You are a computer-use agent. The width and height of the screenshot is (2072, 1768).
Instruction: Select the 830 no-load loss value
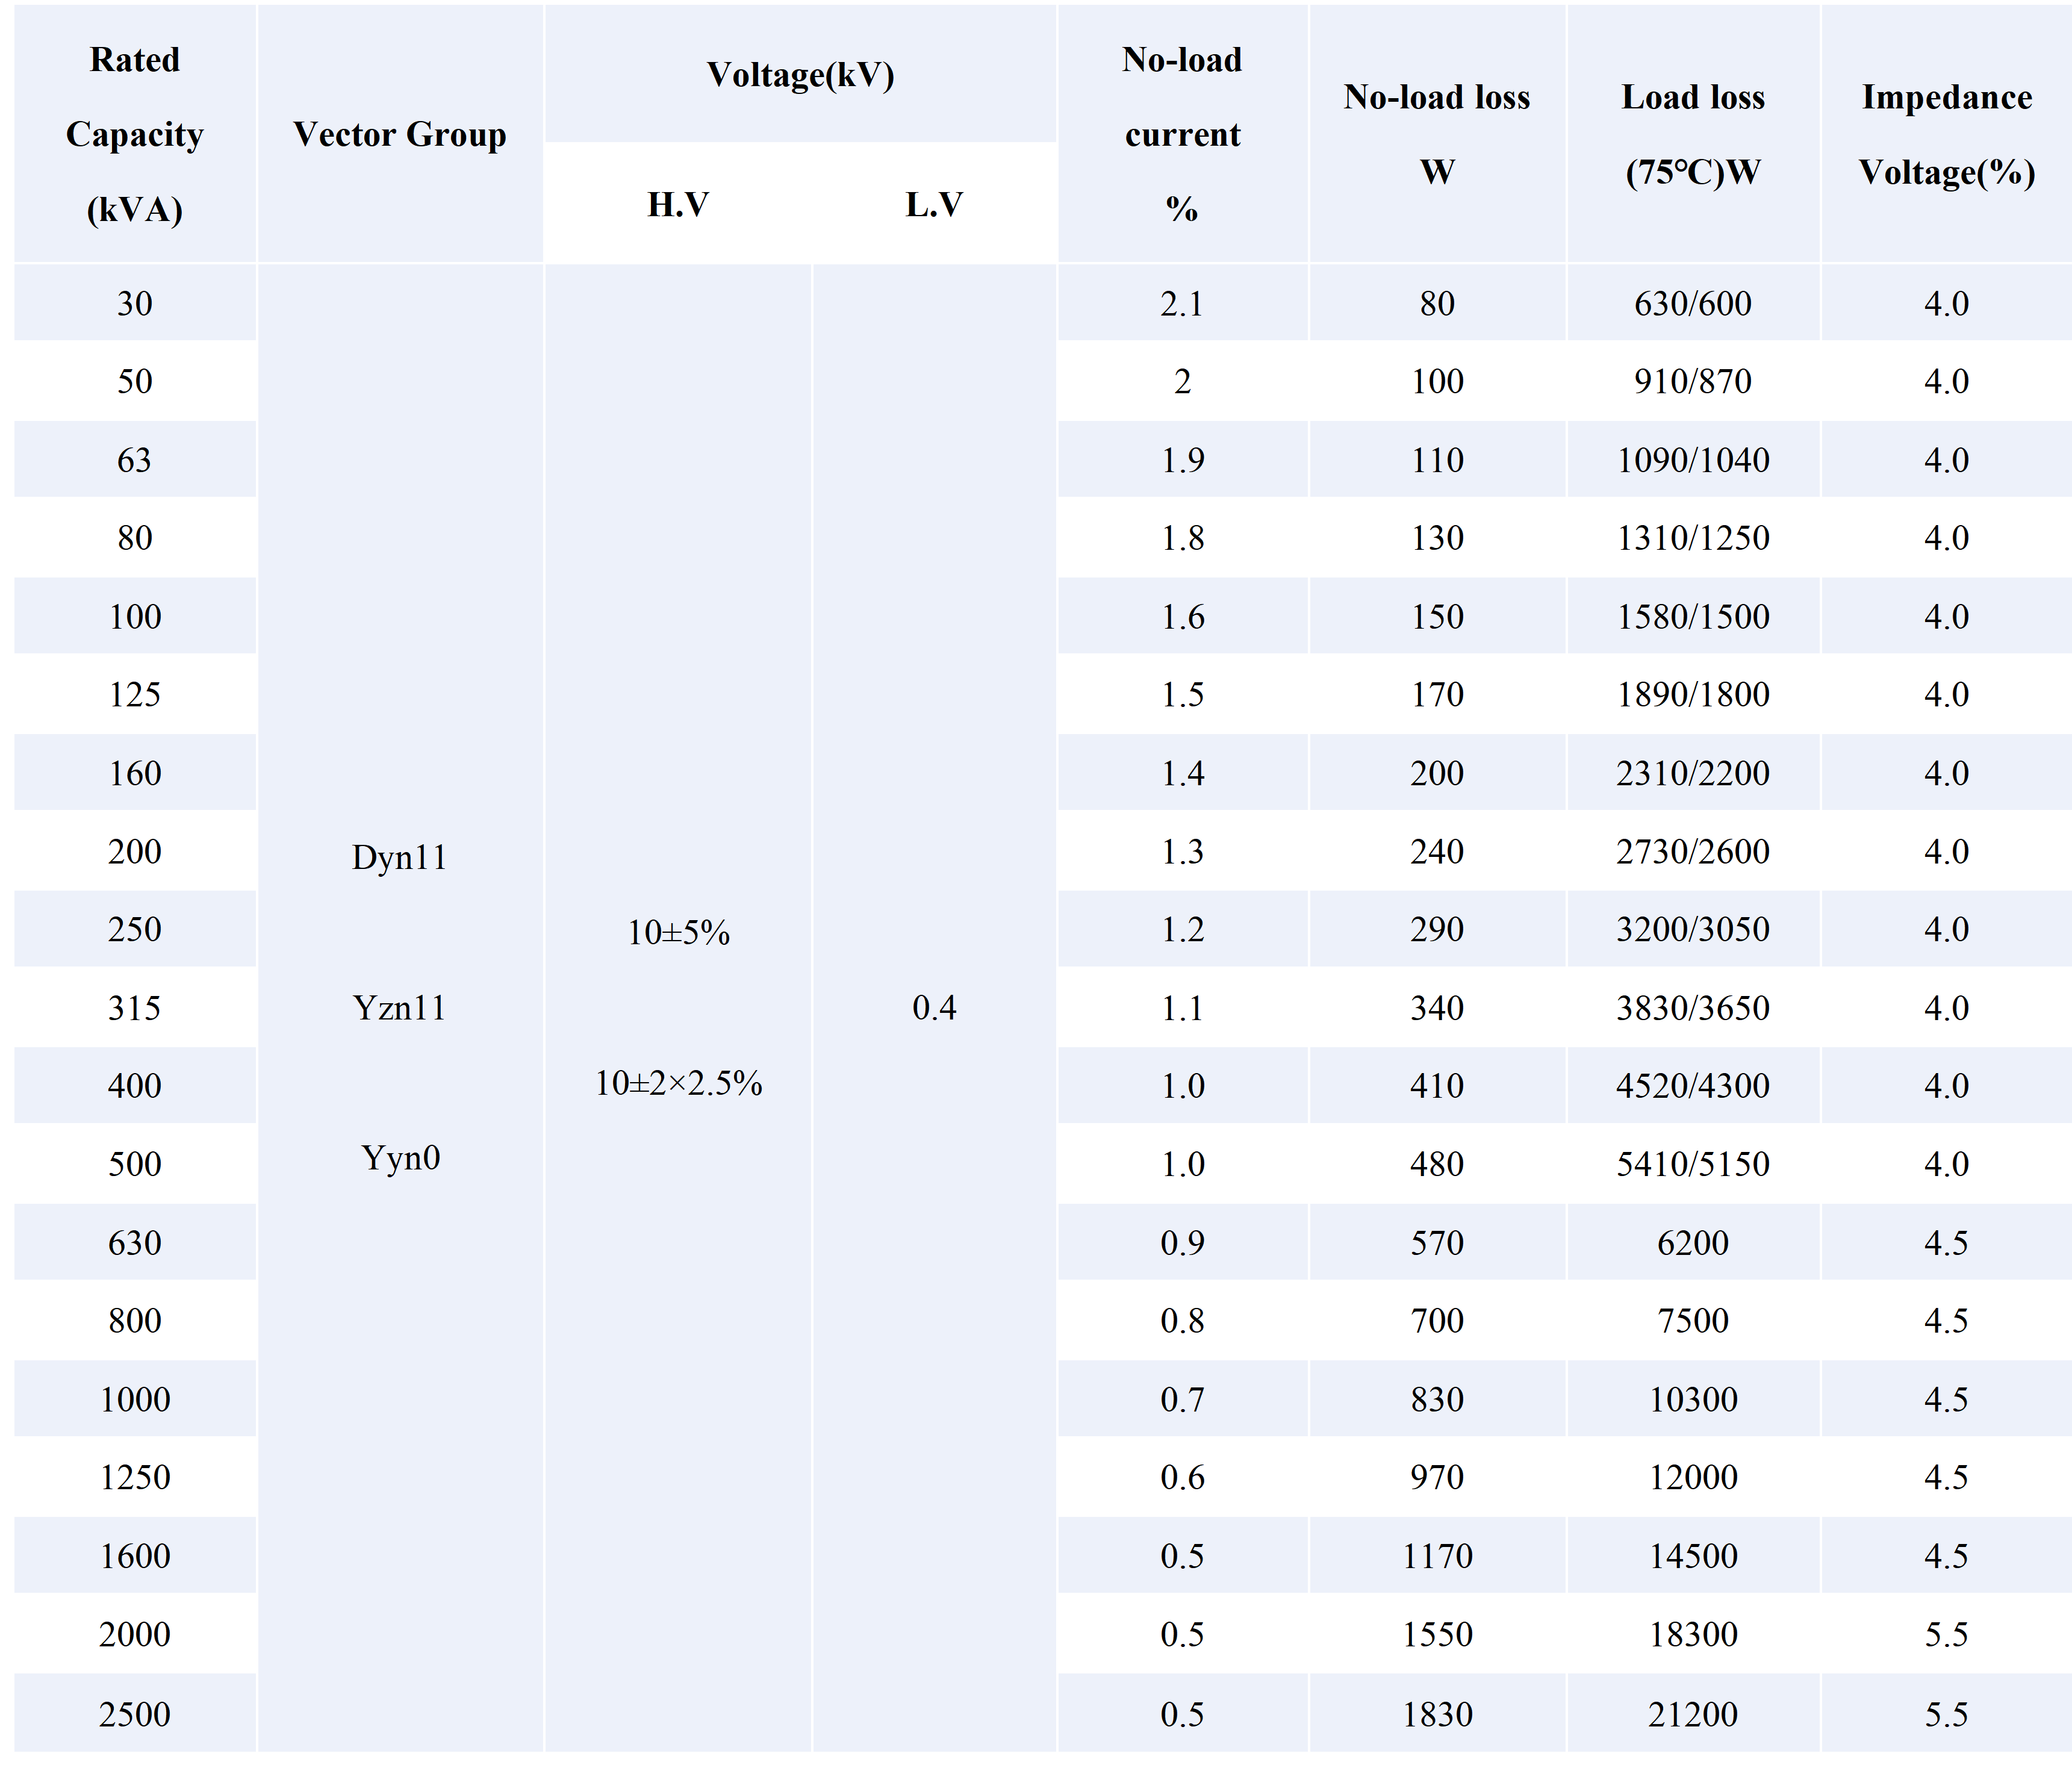(1437, 1399)
